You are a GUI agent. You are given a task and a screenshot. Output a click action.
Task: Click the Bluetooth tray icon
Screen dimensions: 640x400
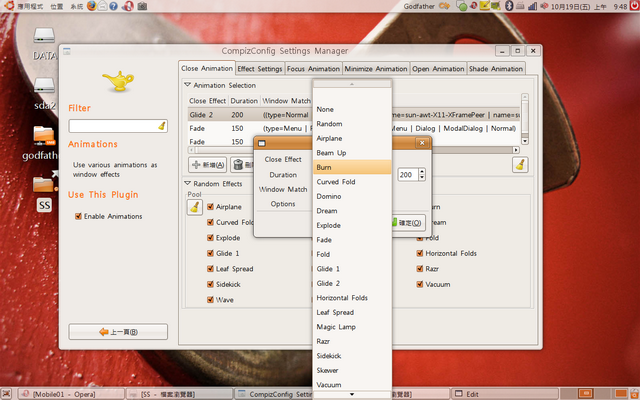pyautogui.click(x=509, y=6)
